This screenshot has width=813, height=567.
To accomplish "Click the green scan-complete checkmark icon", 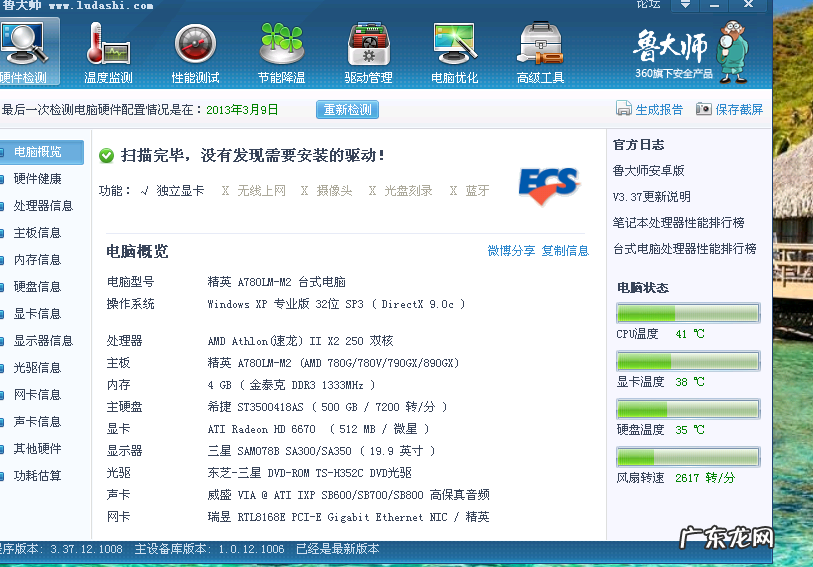I will click(x=106, y=155).
